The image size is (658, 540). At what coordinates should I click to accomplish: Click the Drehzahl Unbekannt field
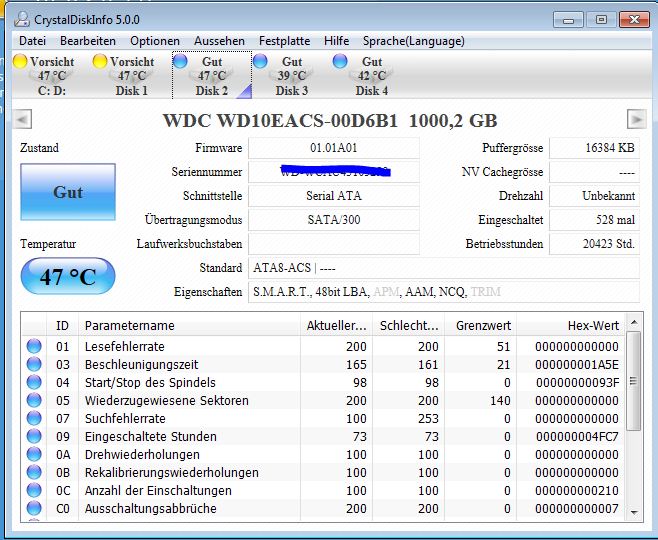(594, 196)
